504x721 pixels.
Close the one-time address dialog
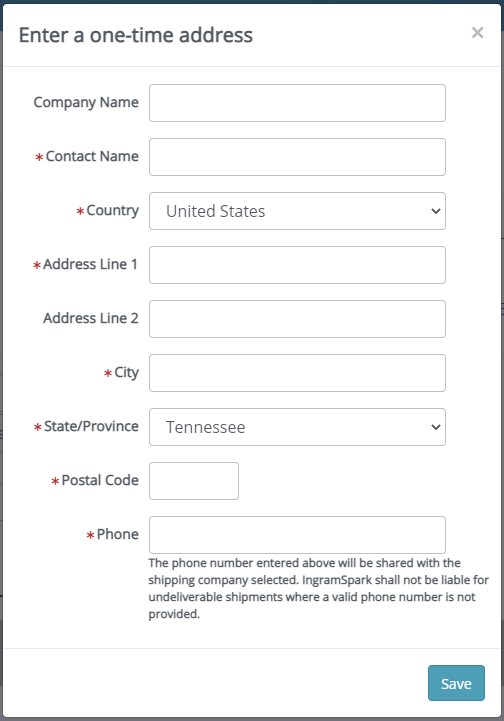(x=477, y=33)
